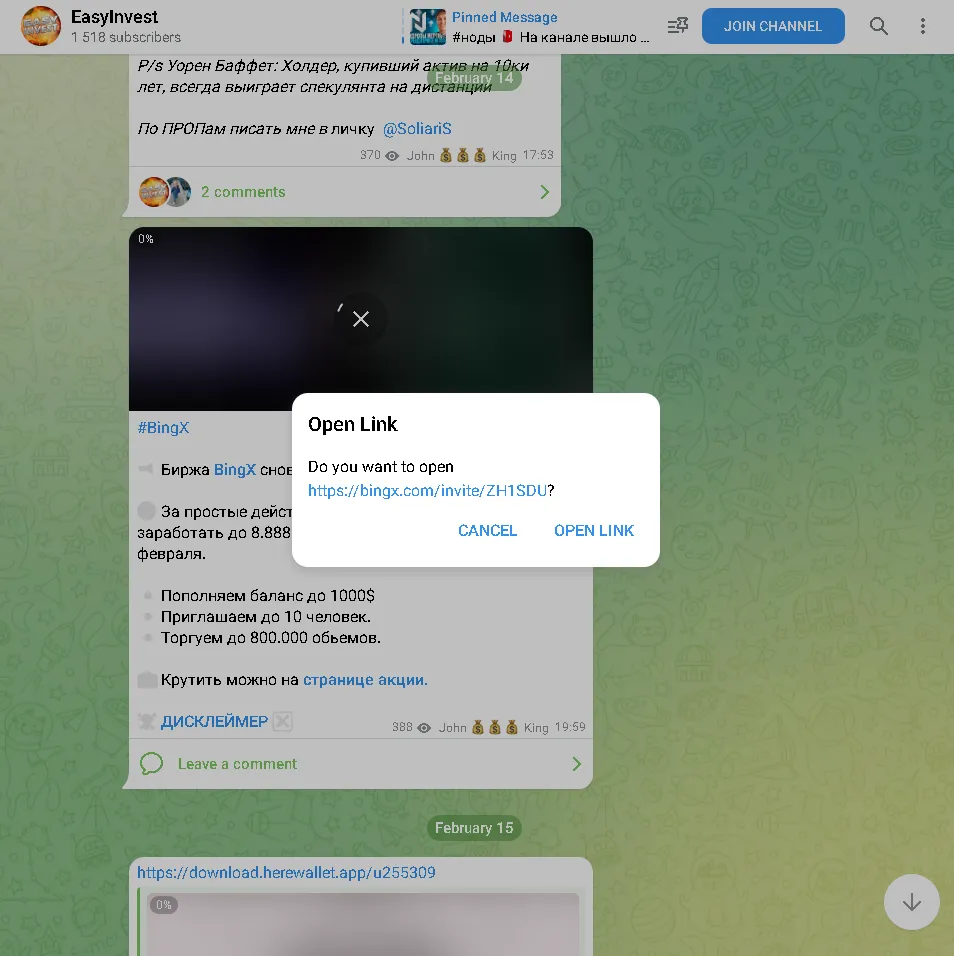Click the pinned messages list icon
The width and height of the screenshot is (954, 956).
click(677, 26)
